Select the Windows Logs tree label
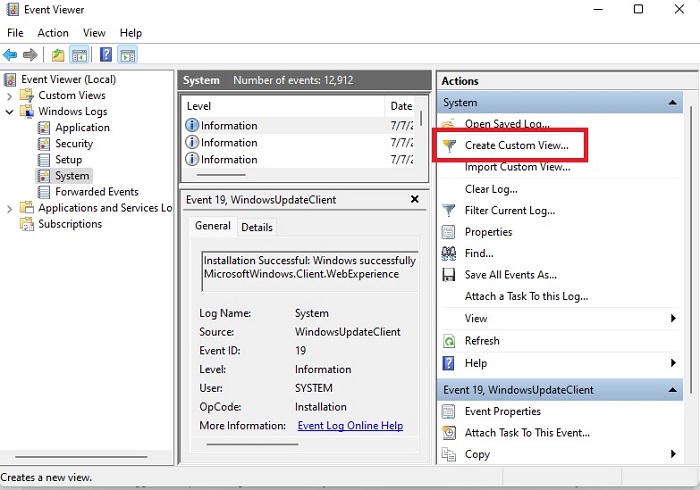 (73, 112)
